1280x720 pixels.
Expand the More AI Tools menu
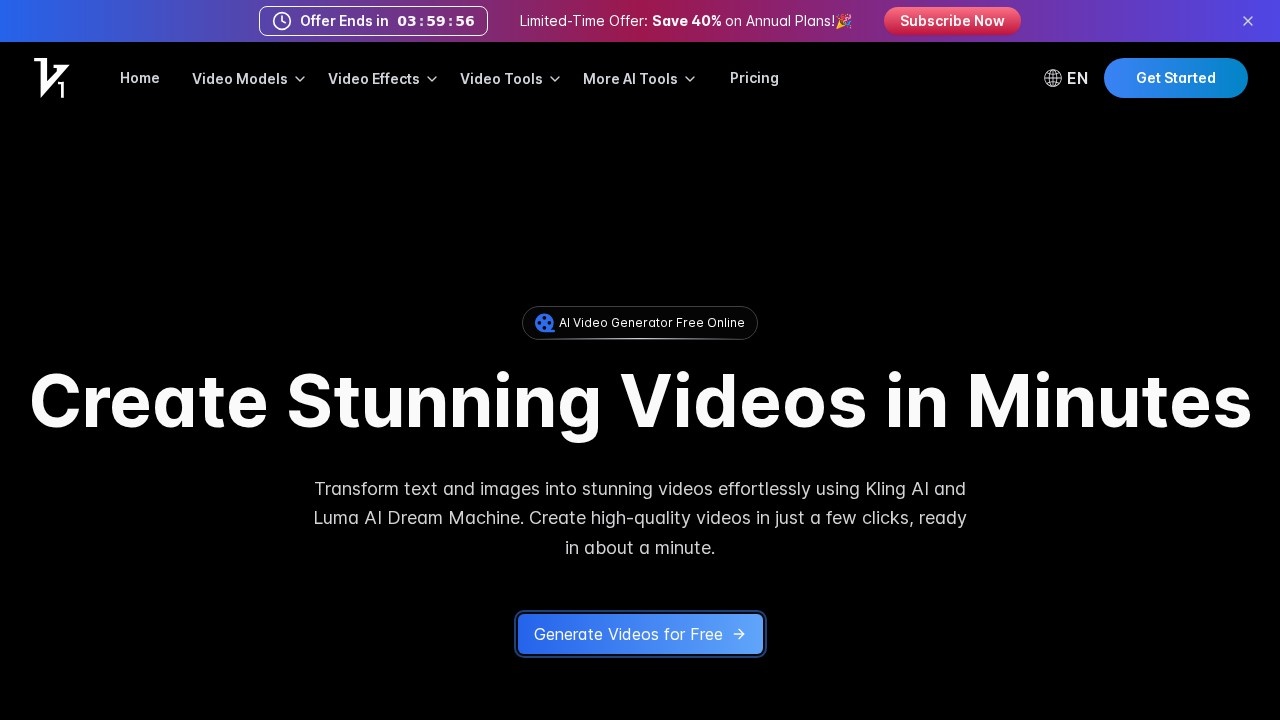pyautogui.click(x=630, y=78)
